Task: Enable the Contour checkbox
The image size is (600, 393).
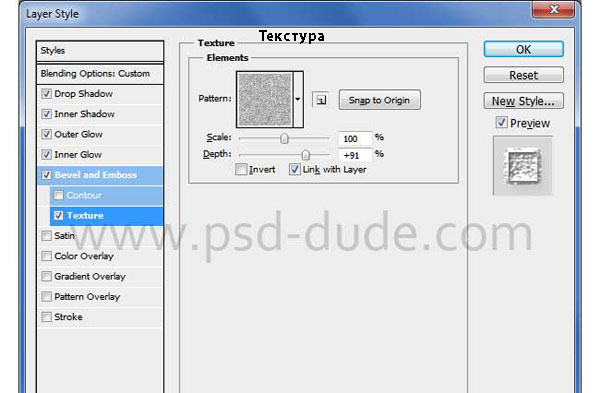Action: coord(59,195)
